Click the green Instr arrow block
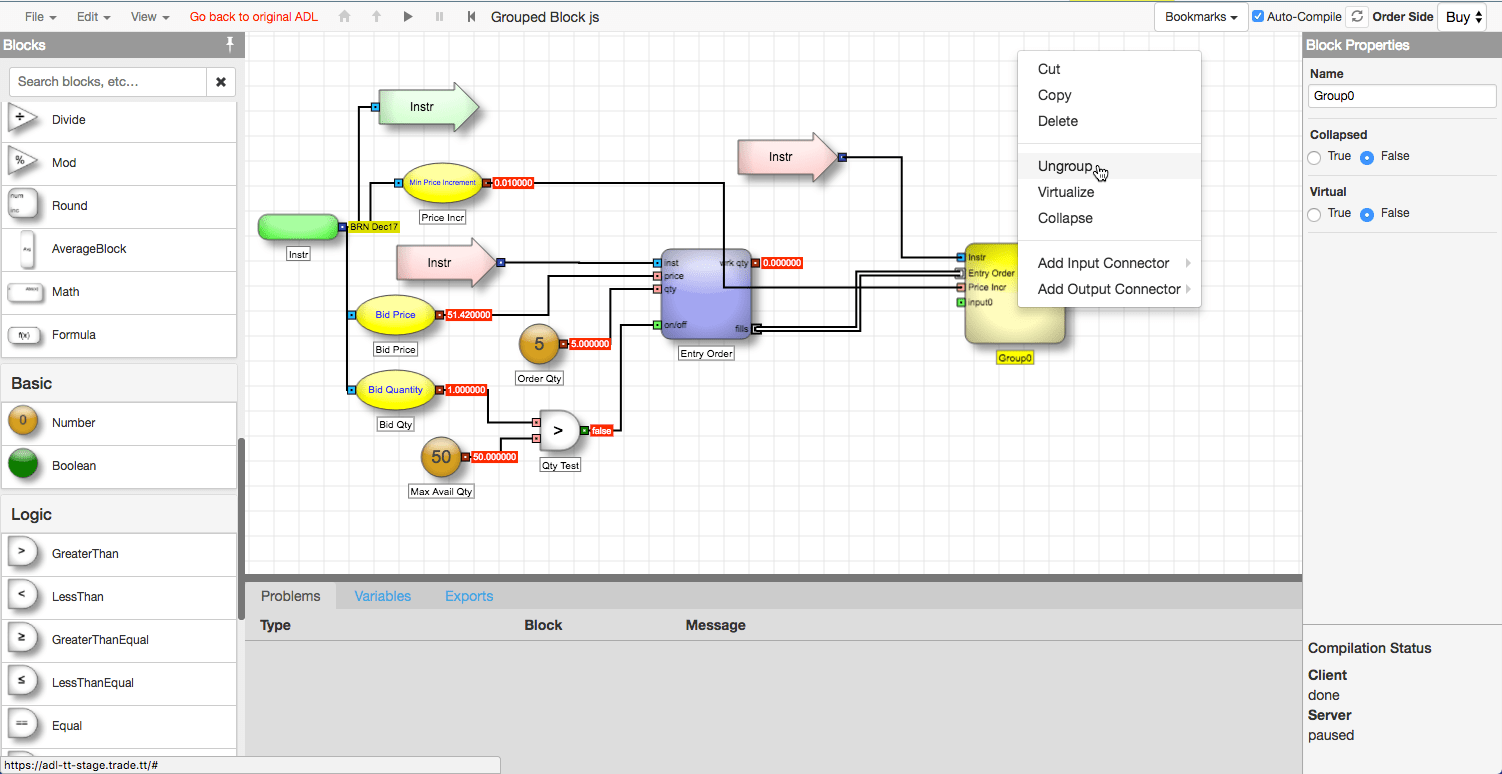 coord(430,106)
